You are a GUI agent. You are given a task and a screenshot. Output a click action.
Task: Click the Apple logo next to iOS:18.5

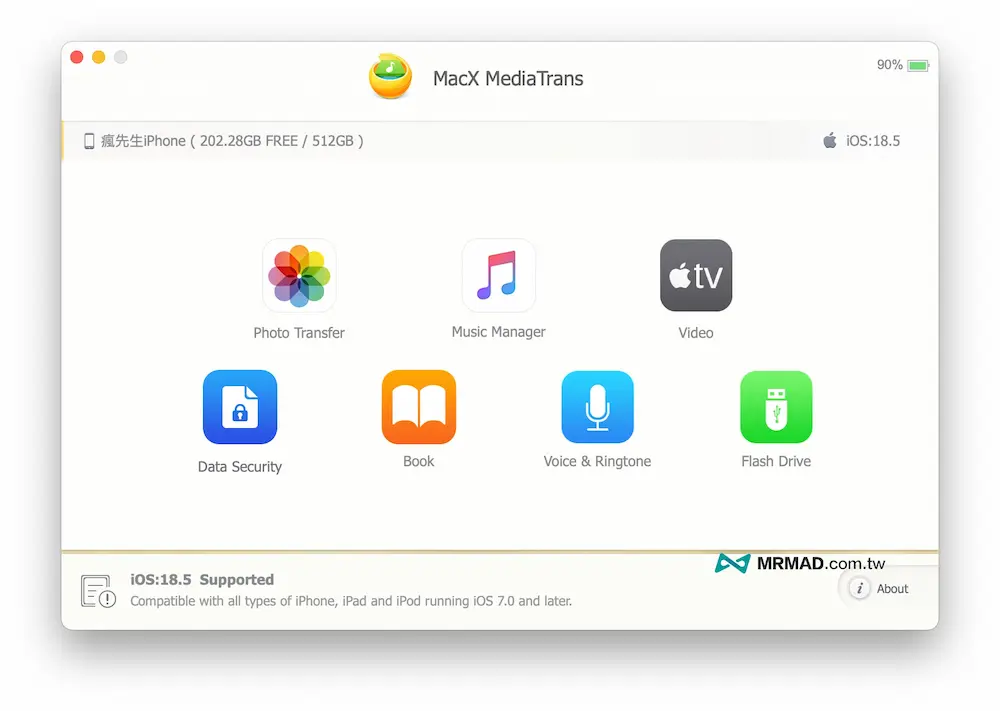[830, 141]
